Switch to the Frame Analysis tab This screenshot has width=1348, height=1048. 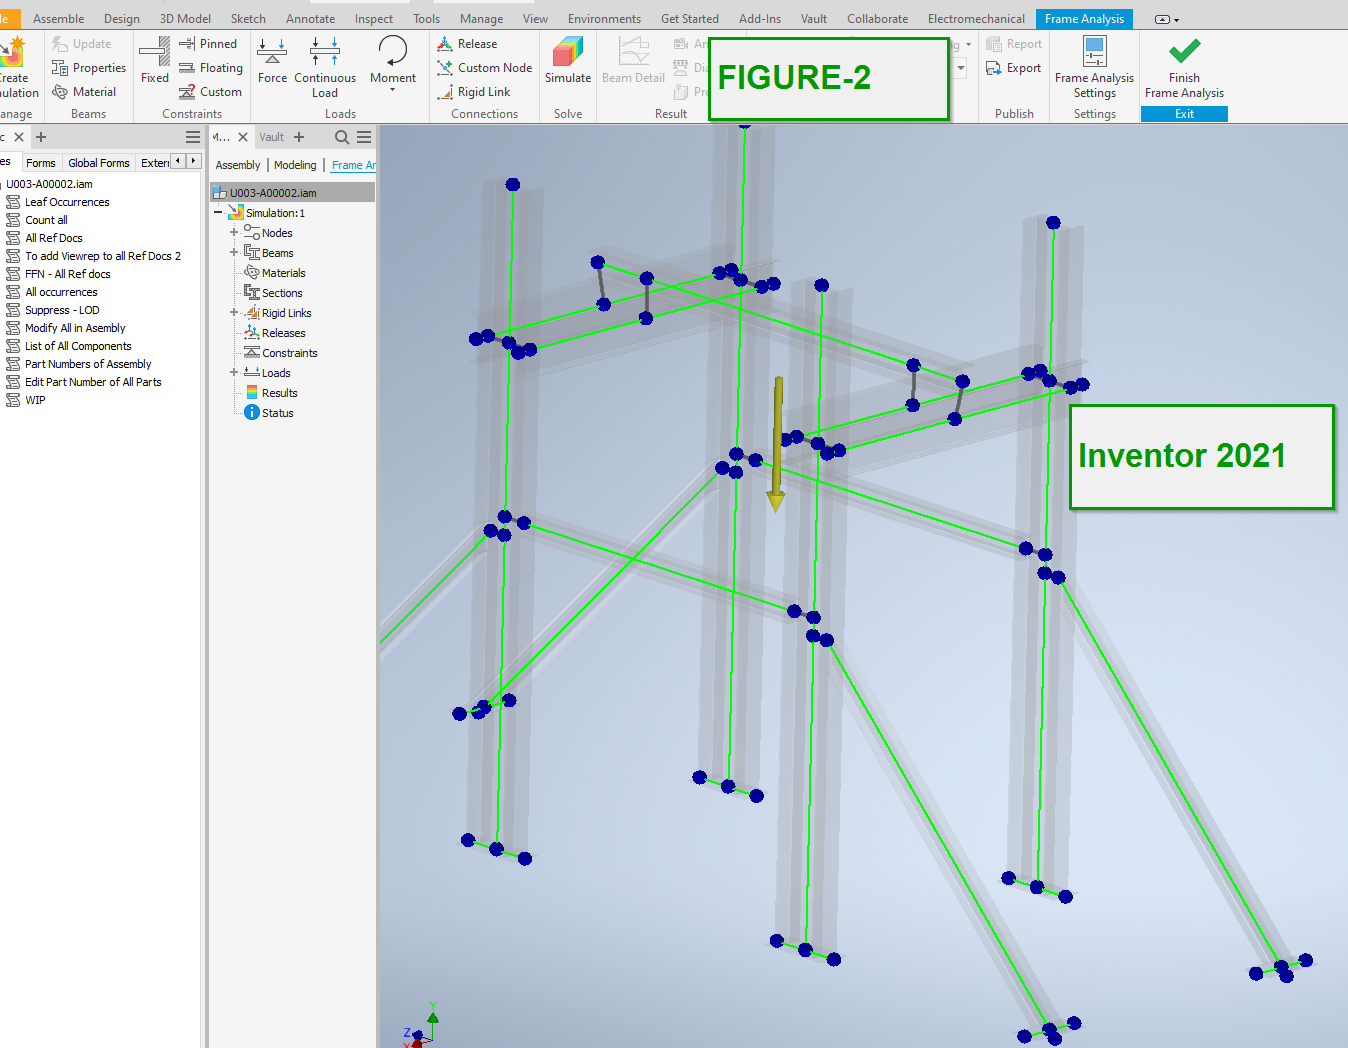click(x=1084, y=19)
